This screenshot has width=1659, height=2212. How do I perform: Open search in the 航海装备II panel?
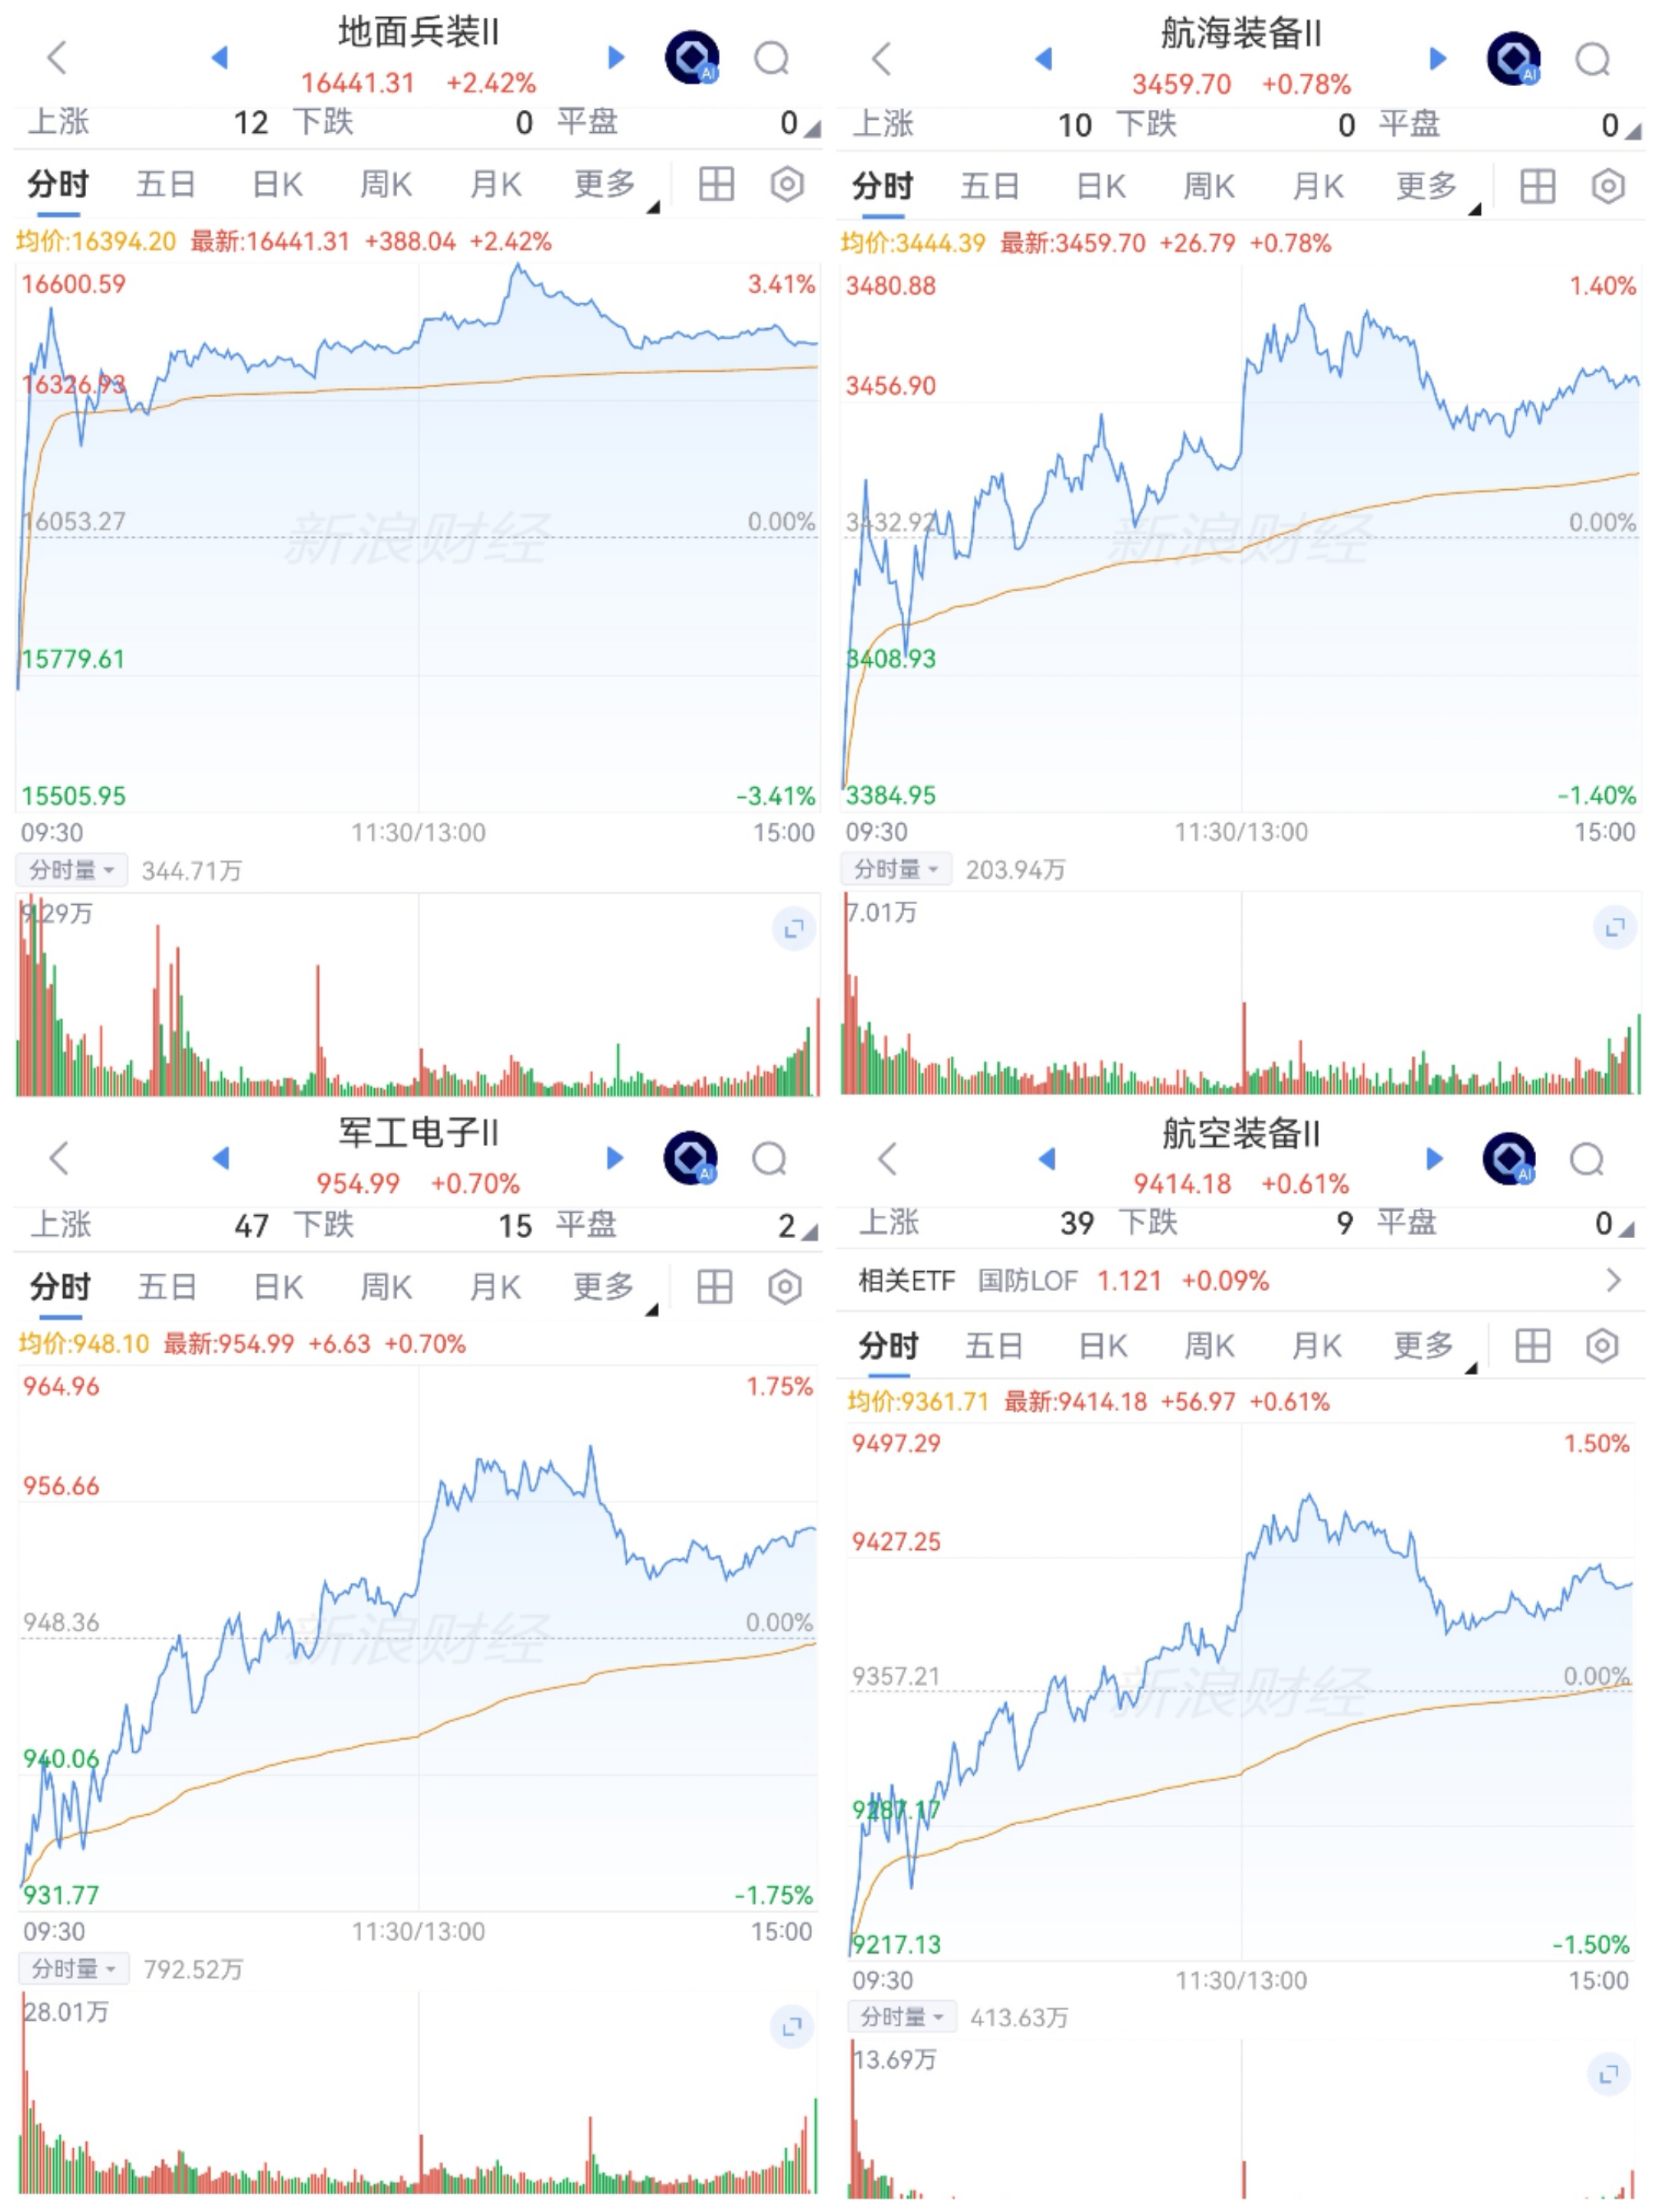(x=1592, y=60)
